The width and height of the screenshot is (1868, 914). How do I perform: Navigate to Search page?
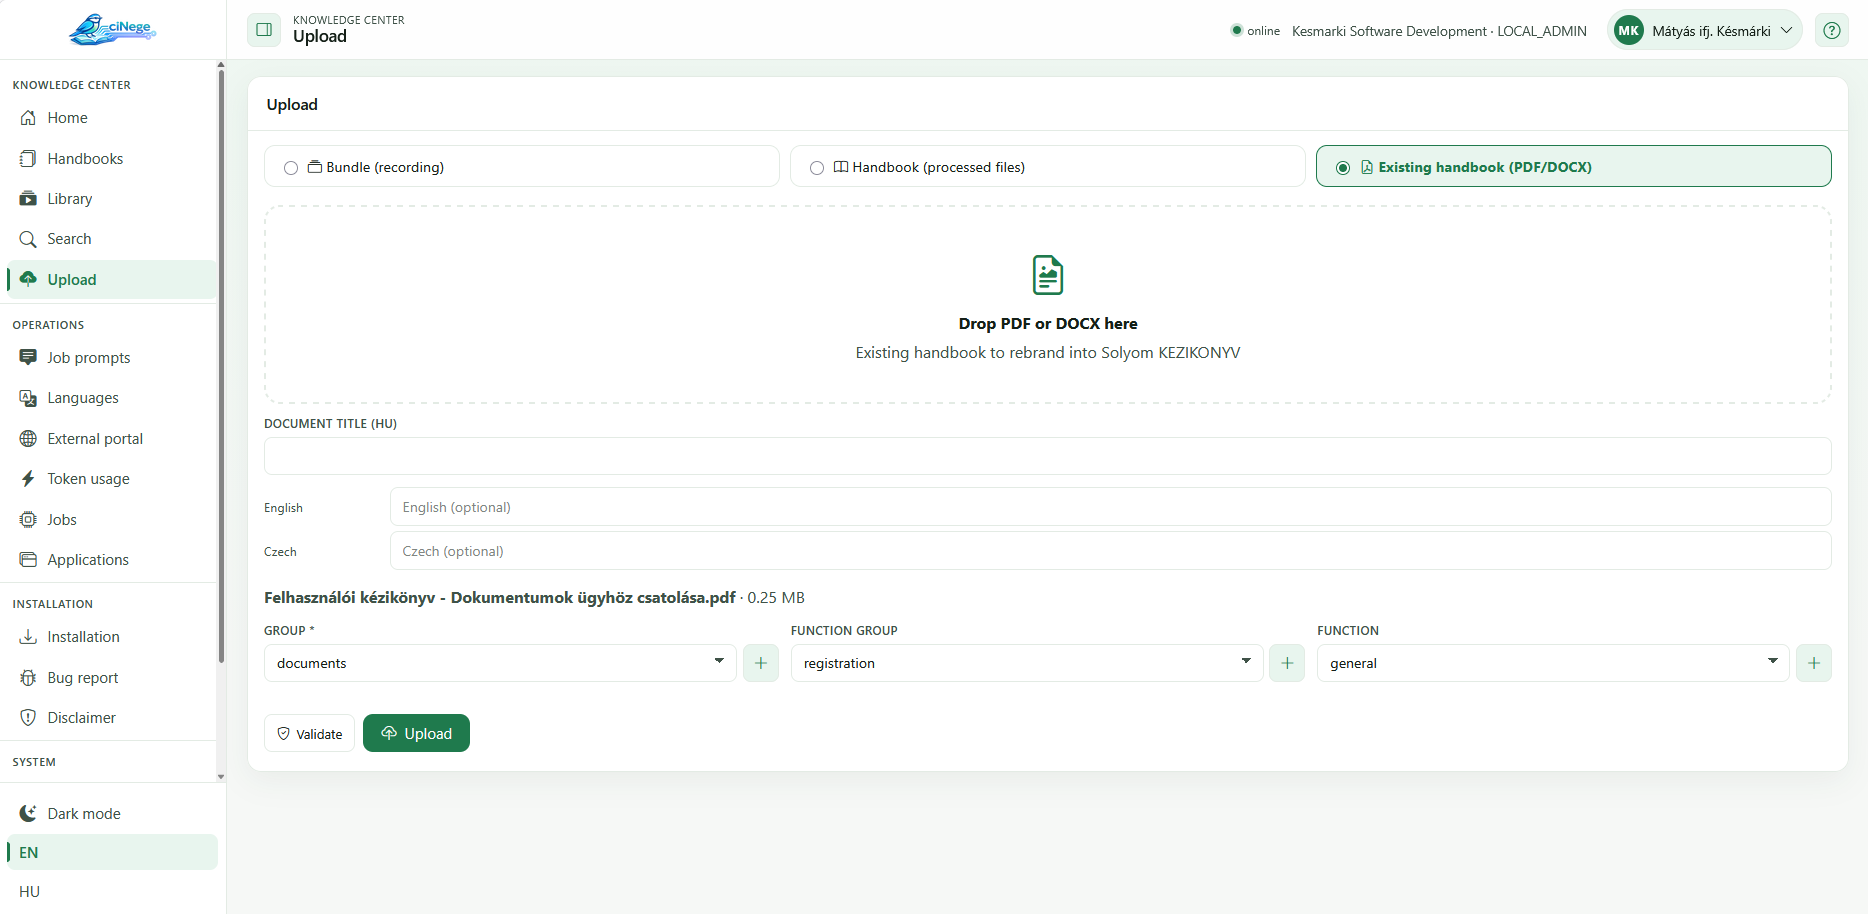112,239
